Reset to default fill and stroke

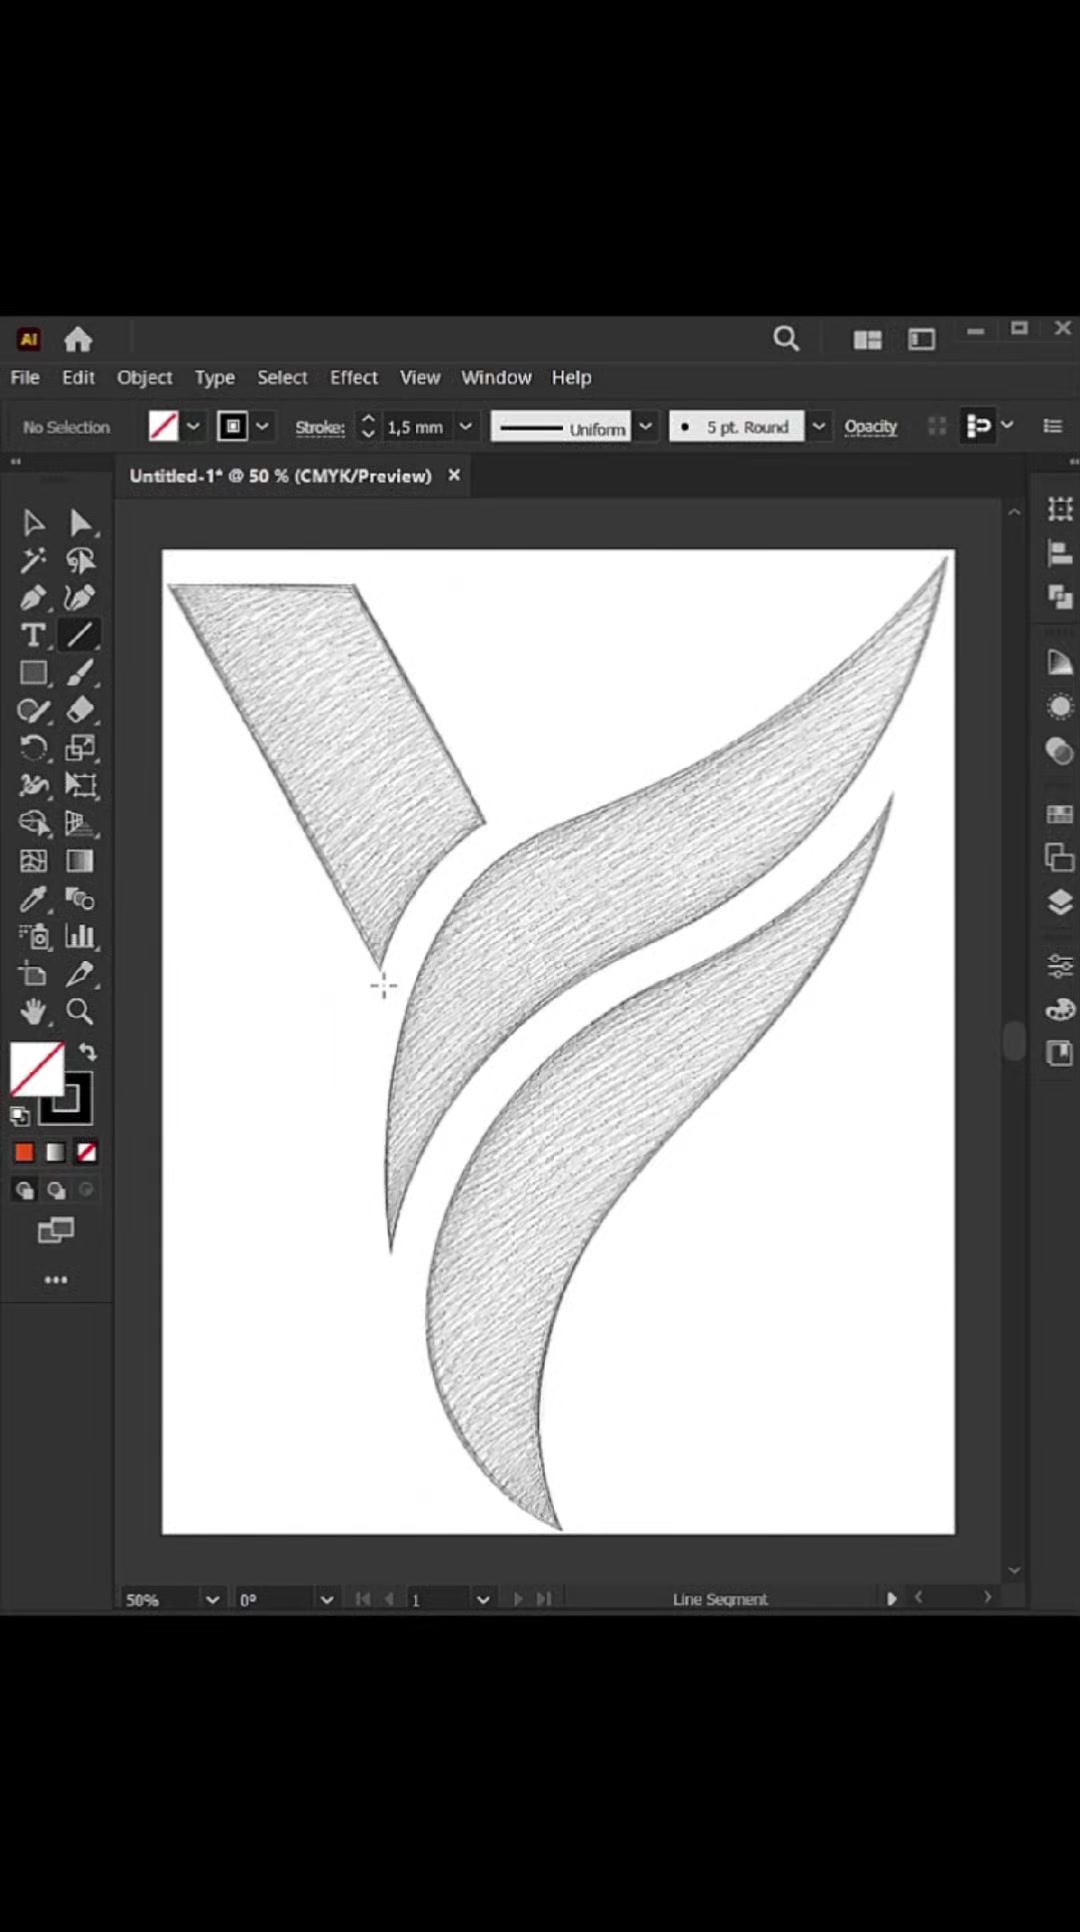click(x=19, y=1115)
